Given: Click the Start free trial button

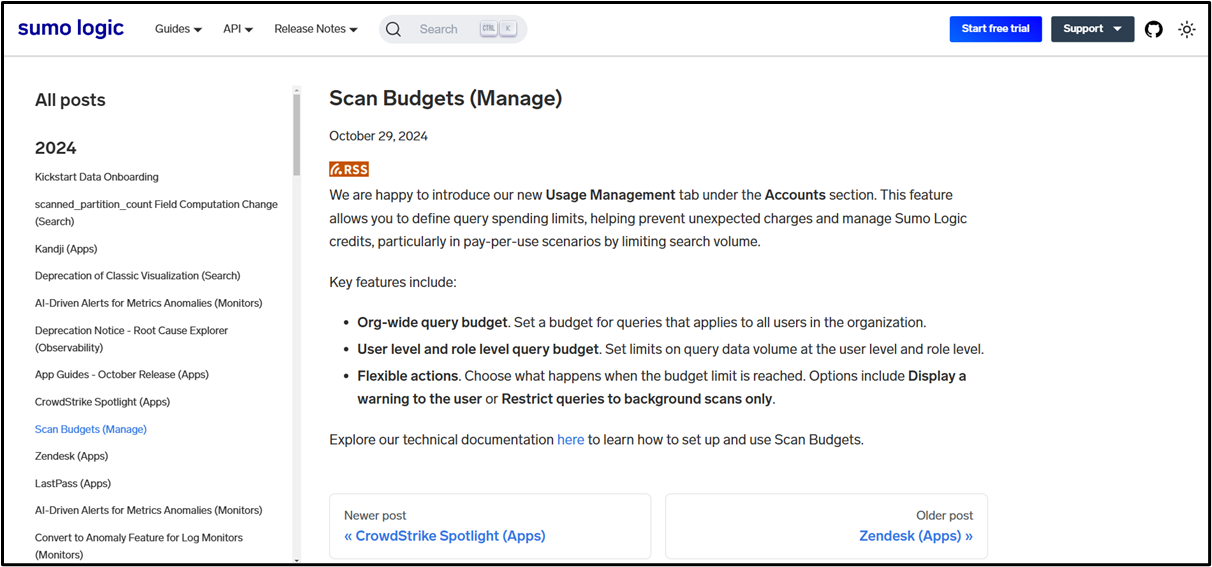Looking at the screenshot, I should [995, 29].
